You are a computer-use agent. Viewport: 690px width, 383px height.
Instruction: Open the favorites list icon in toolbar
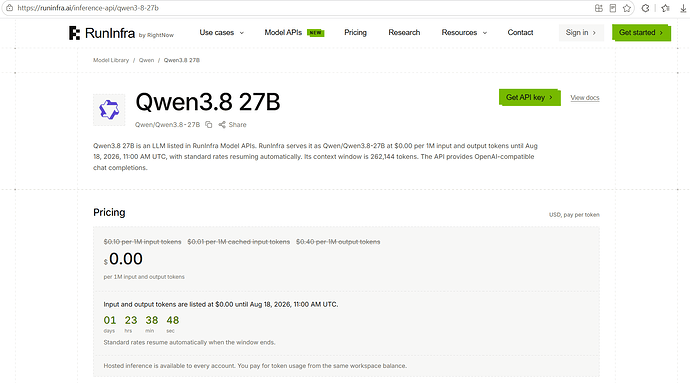tap(665, 8)
